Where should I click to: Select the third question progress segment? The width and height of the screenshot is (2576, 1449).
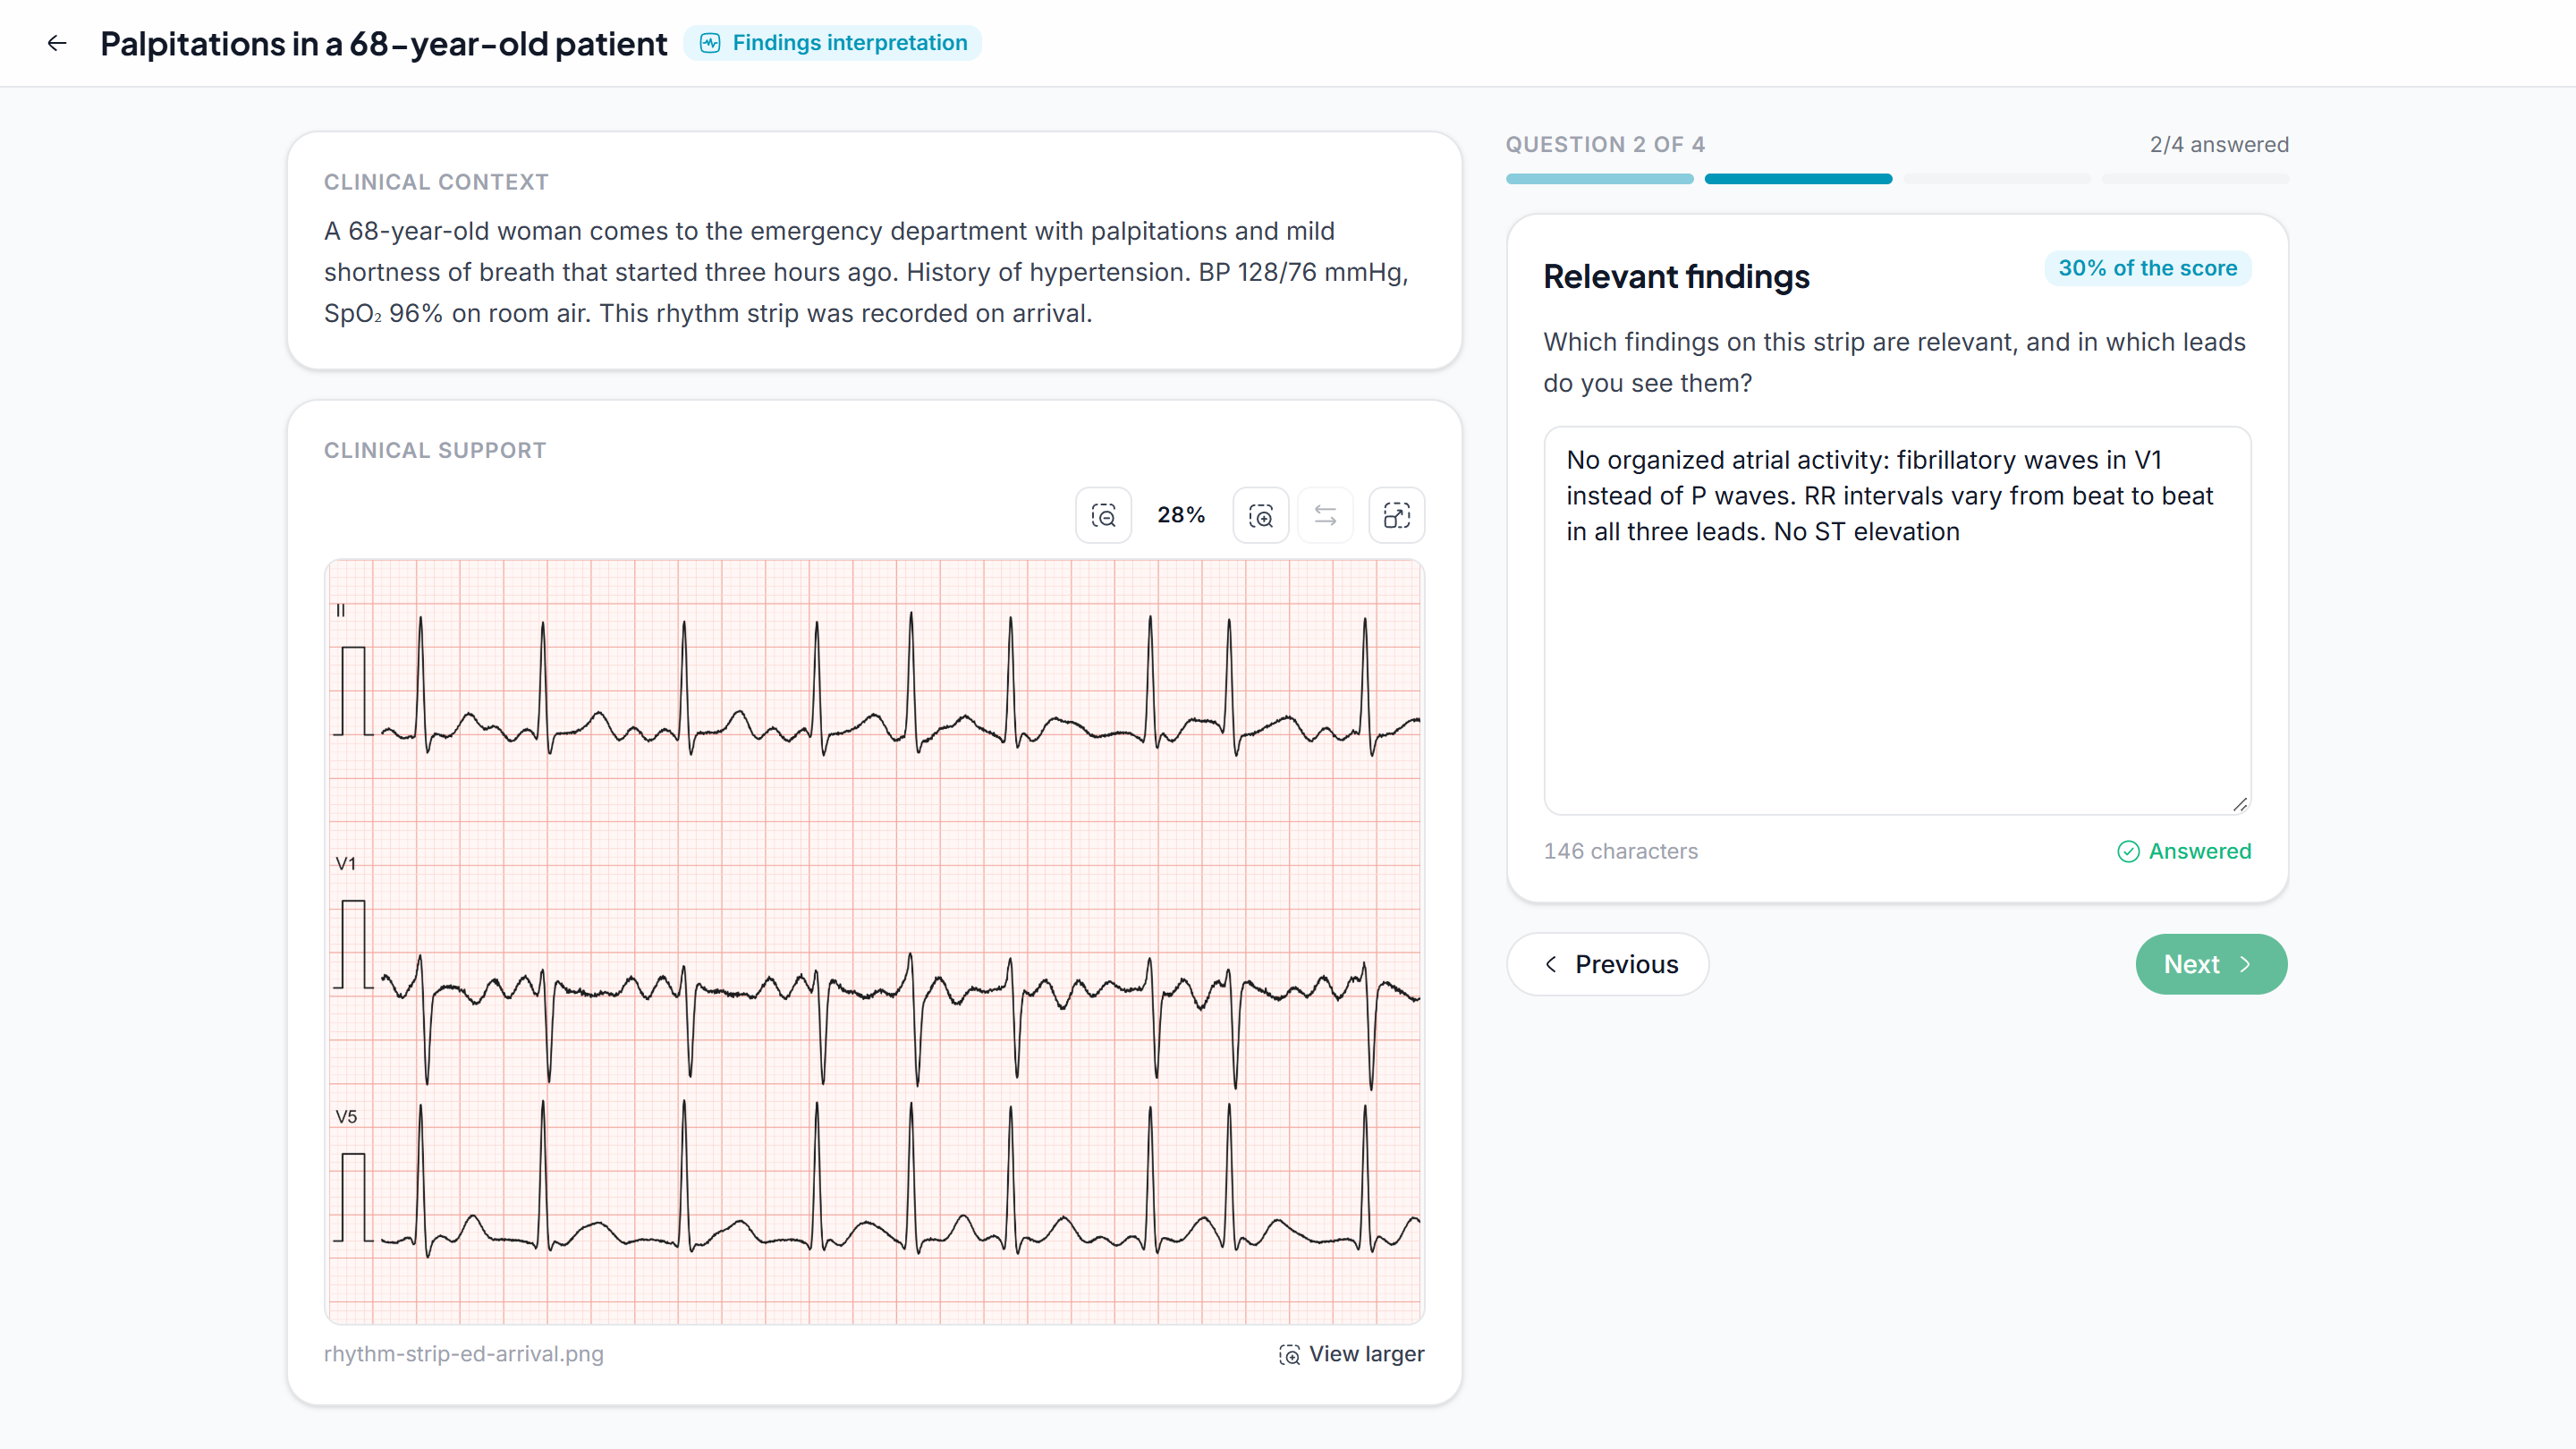click(1996, 179)
